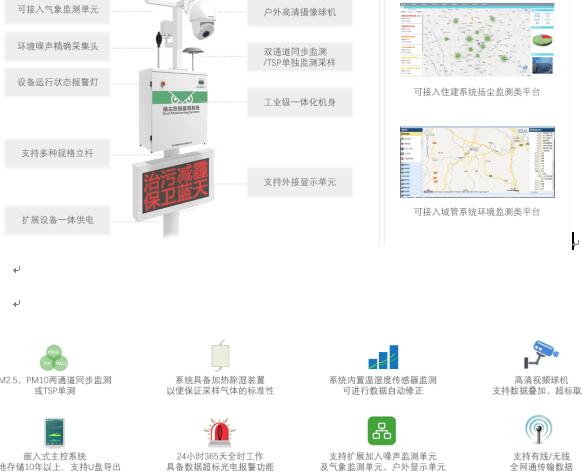Click the green PM2.5/PM10/TSP circles icon

54,358
